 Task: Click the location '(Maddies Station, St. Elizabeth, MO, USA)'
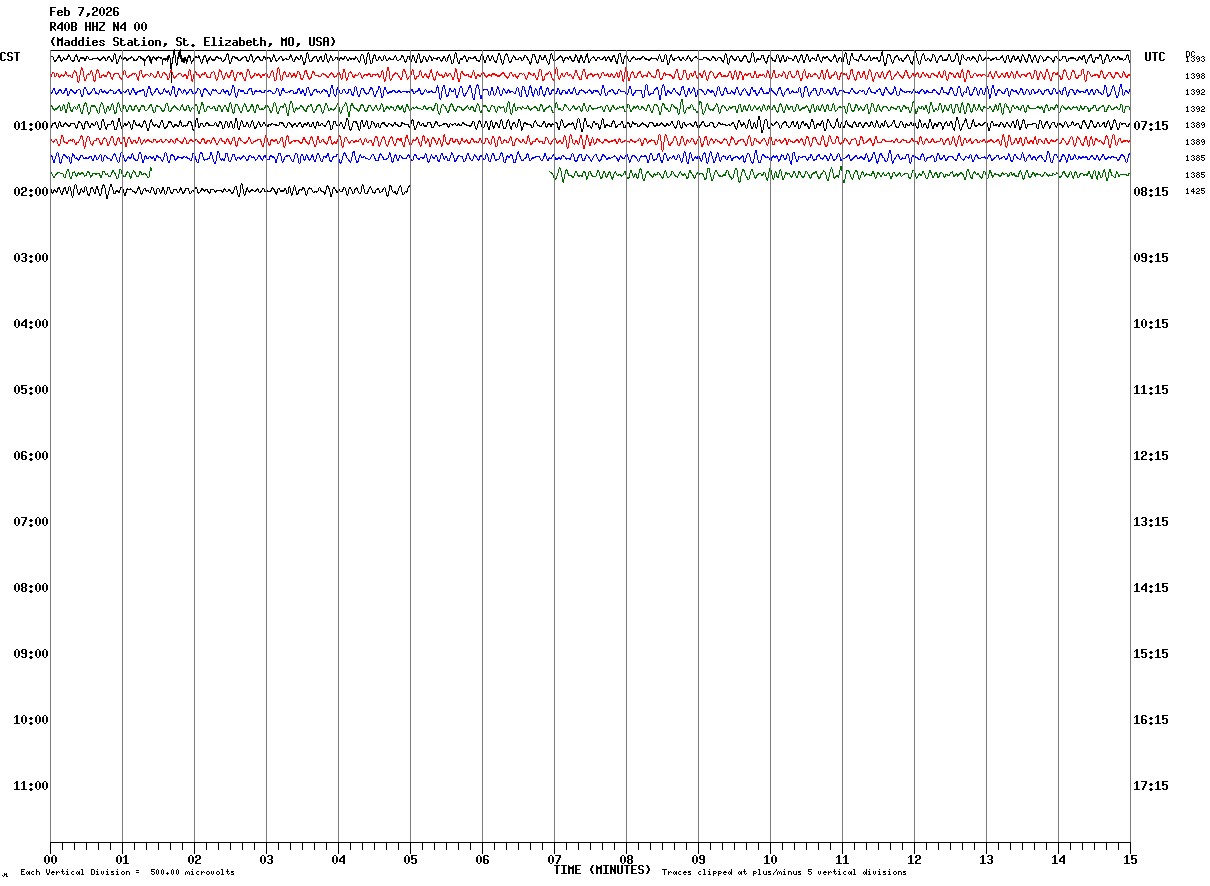(193, 42)
